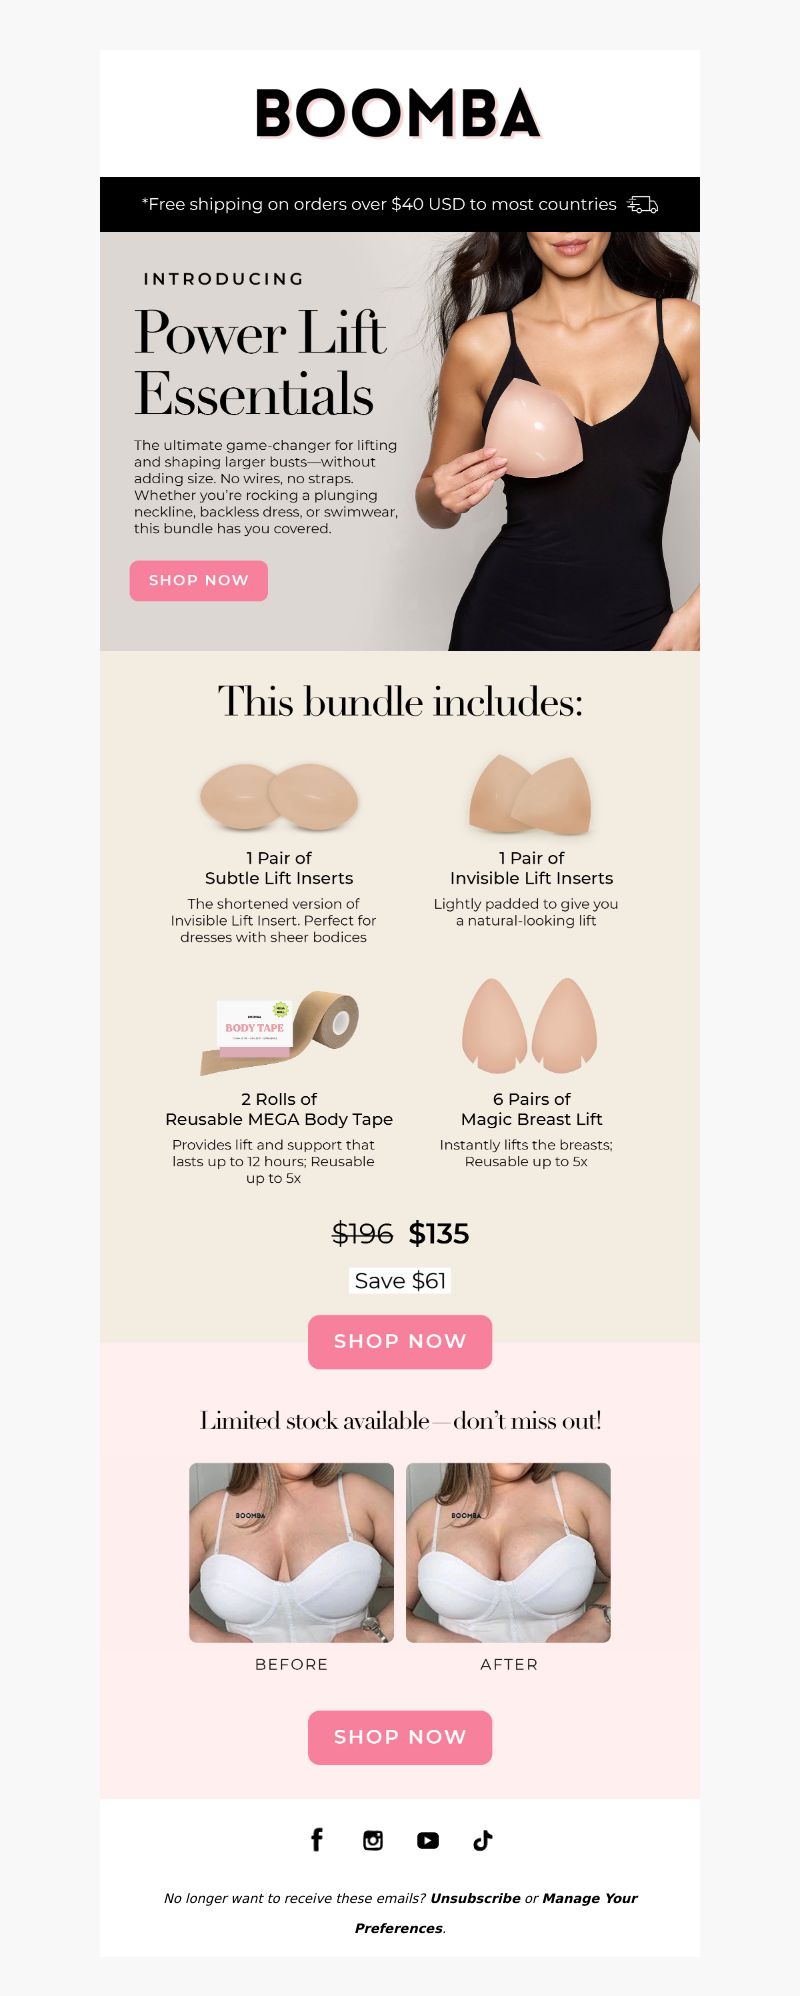The width and height of the screenshot is (800, 1996).
Task: Open the Instagram social icon
Action: click(x=373, y=1840)
